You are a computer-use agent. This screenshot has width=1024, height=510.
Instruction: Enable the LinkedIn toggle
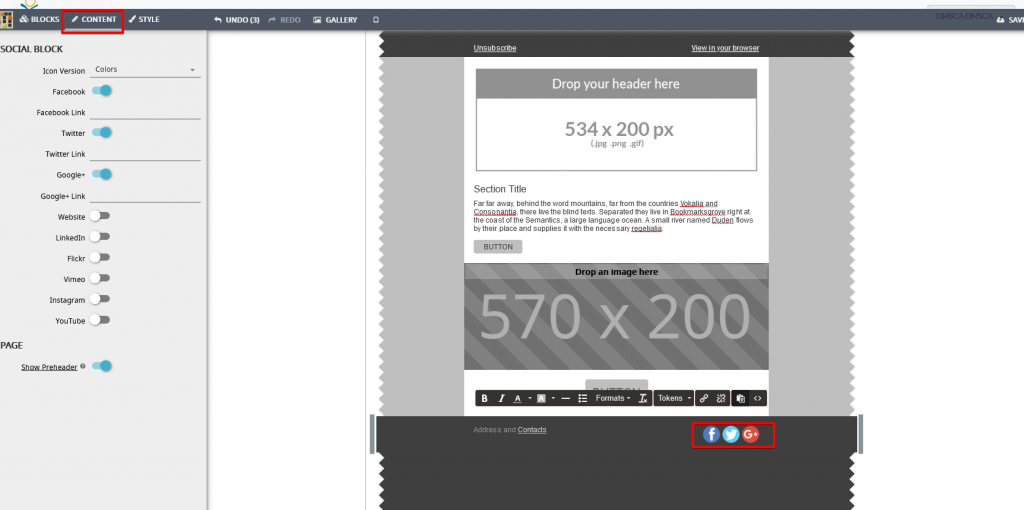point(99,237)
